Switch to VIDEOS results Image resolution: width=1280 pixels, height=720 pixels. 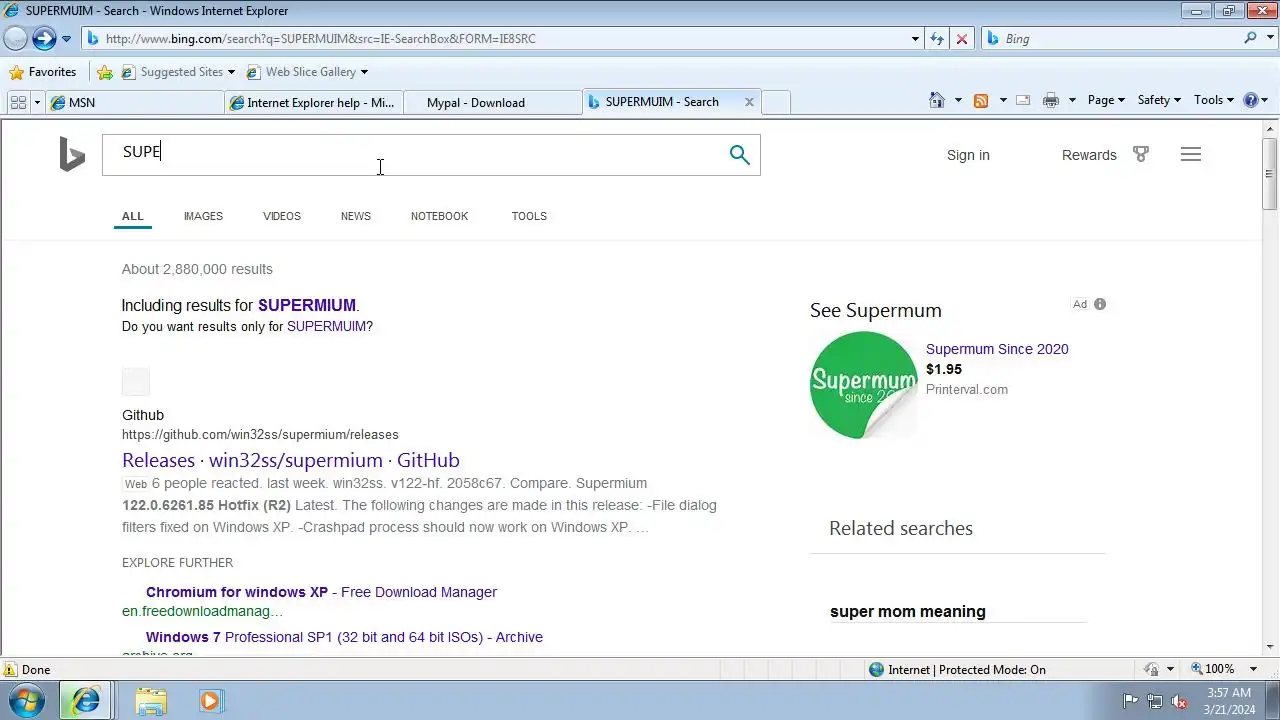282,216
